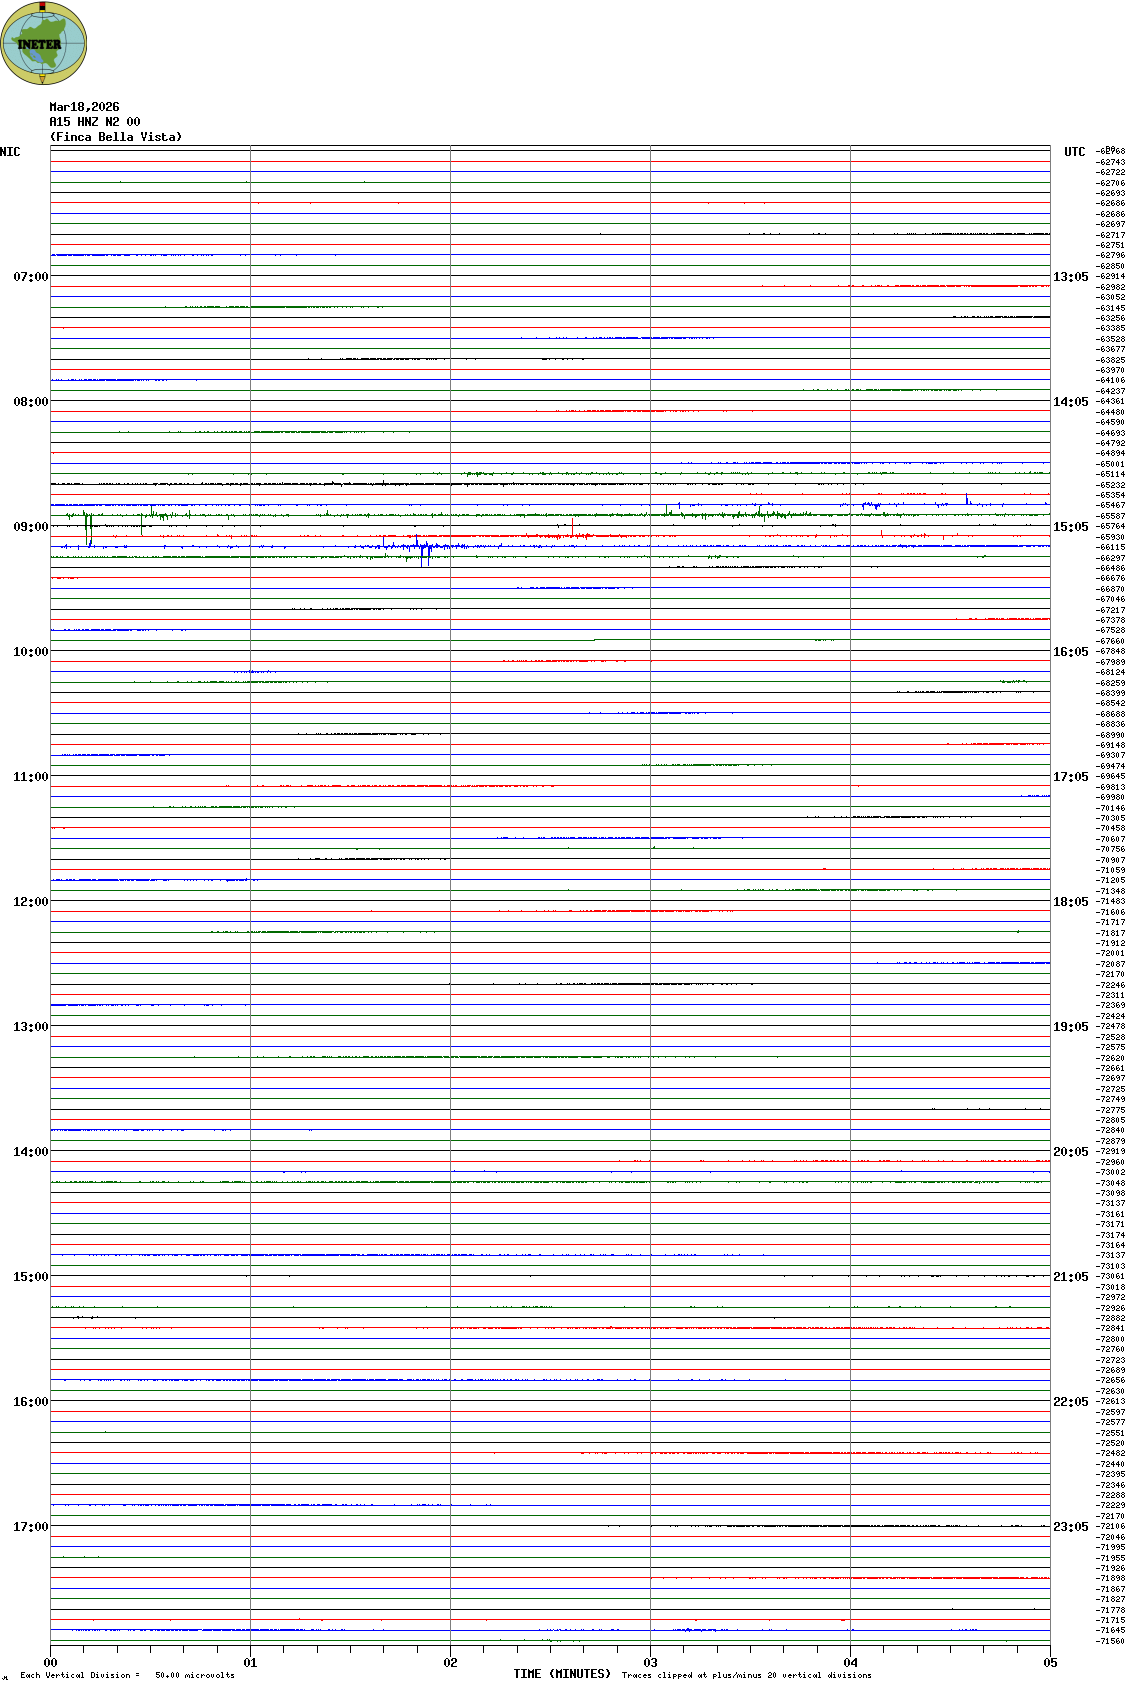Viewport: 1130px width, 1689px height.
Task: Select the 07:00 local time marker
Action: point(30,277)
